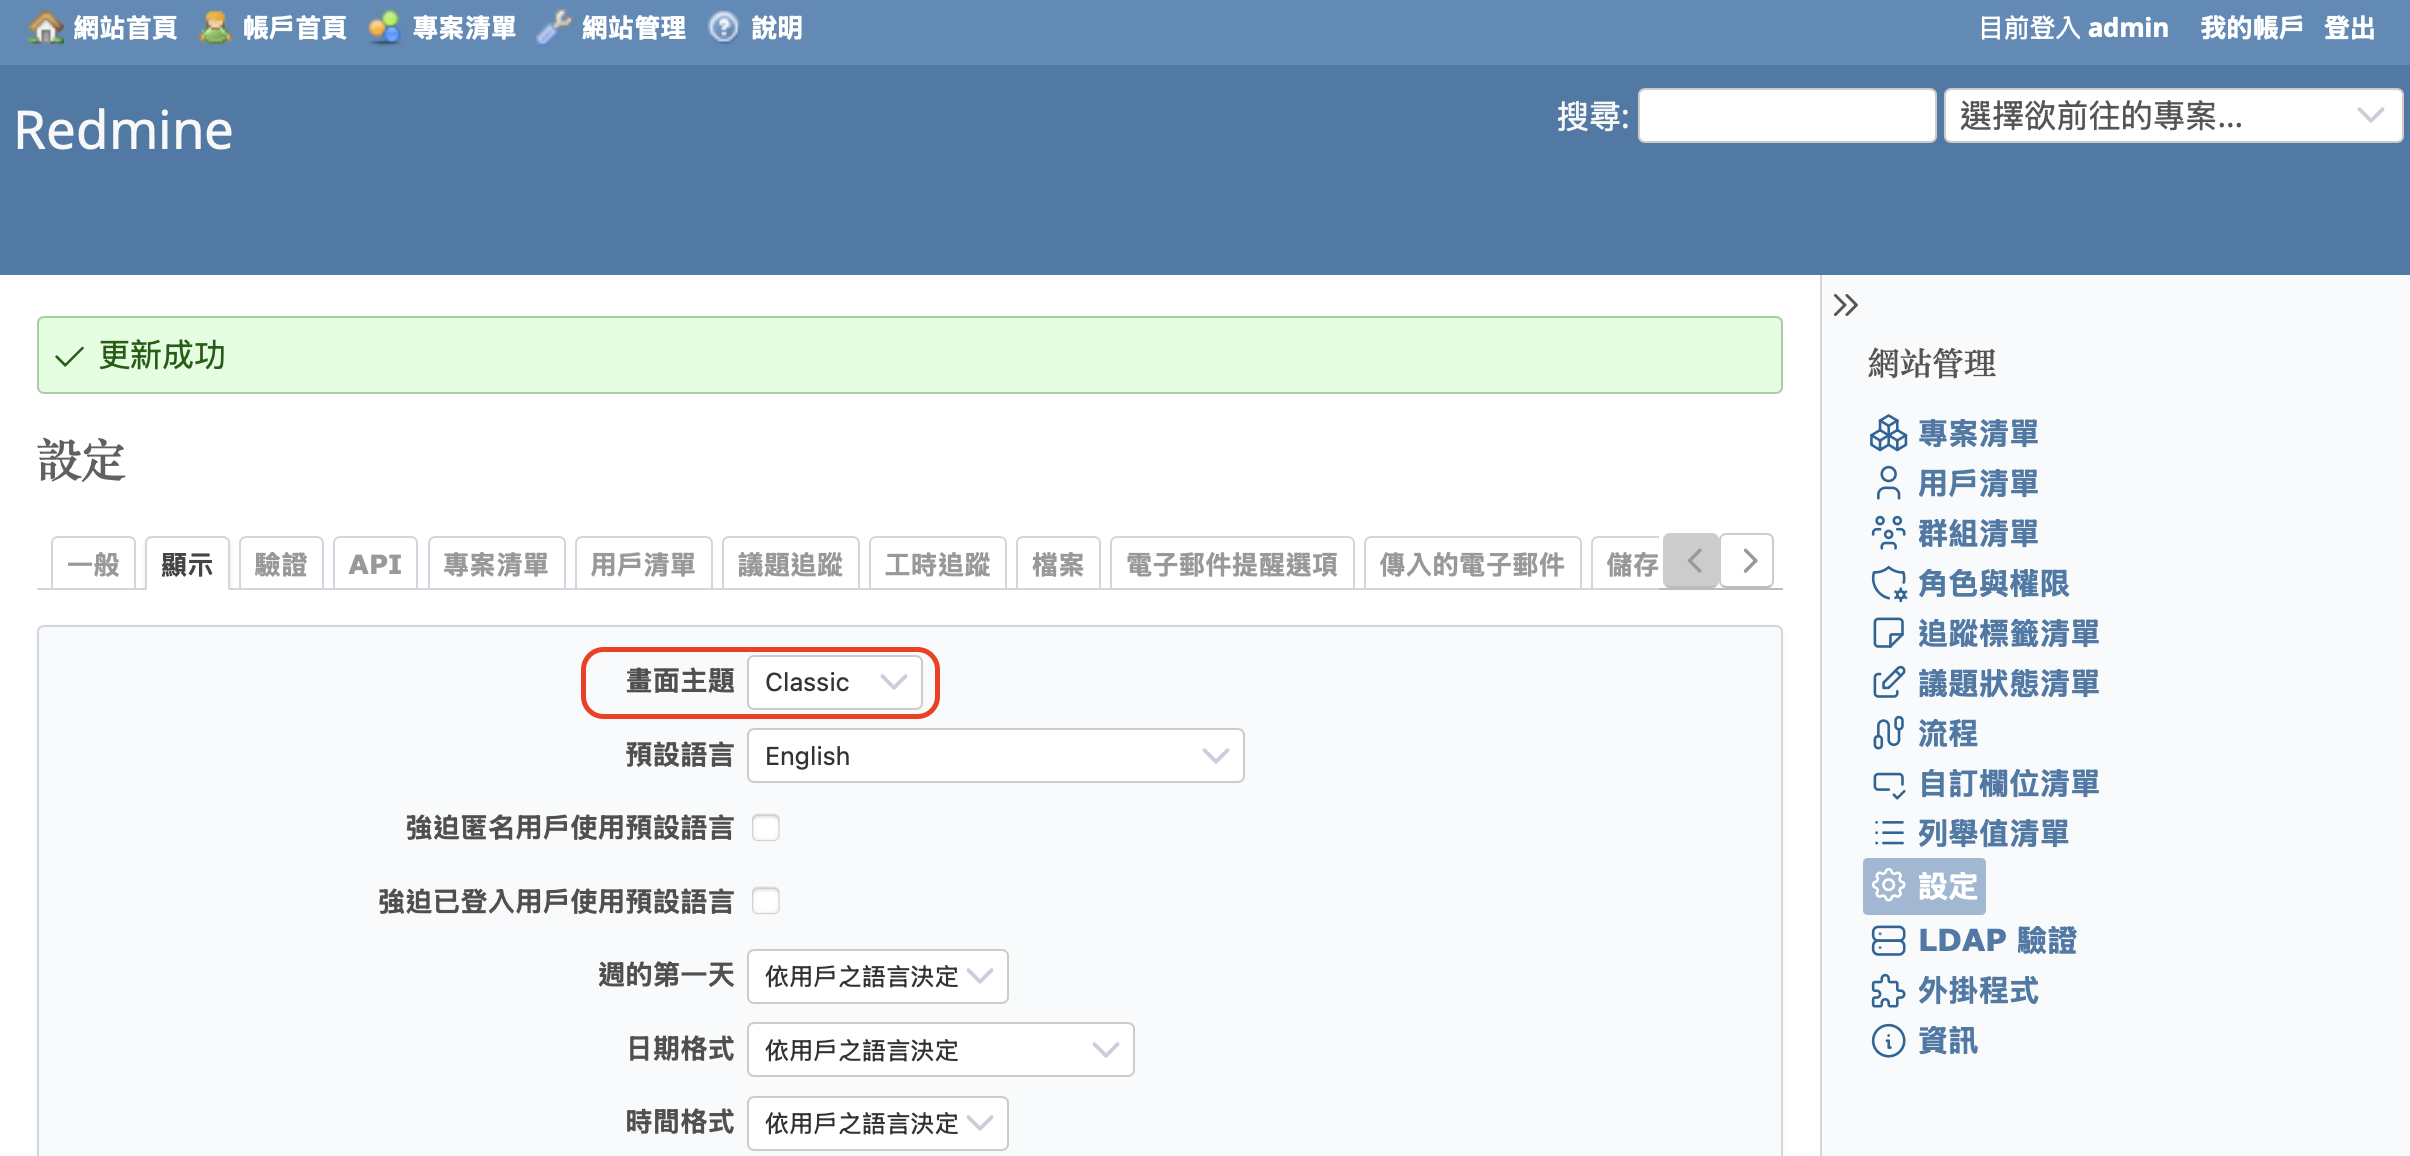
Task: Click the cubes icon for 專案清單 in sidebar
Action: point(1888,433)
